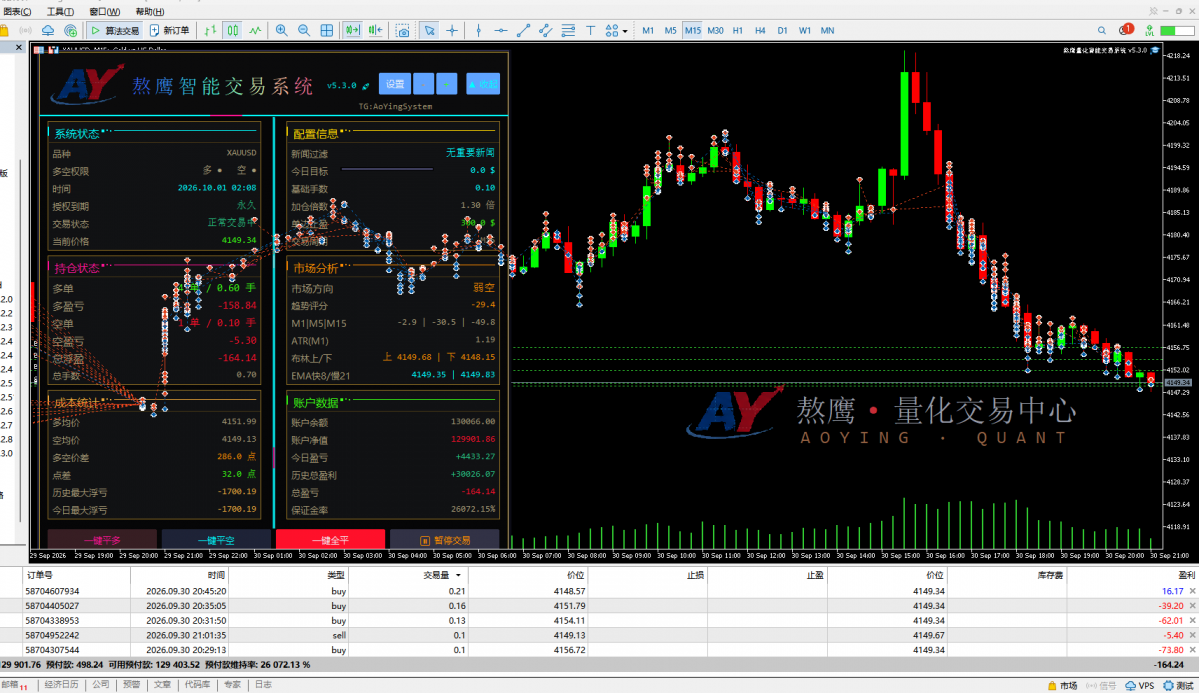Enable Algo Trading (算法交易) button
Viewport: 1199px width, 693px height.
click(x=115, y=31)
